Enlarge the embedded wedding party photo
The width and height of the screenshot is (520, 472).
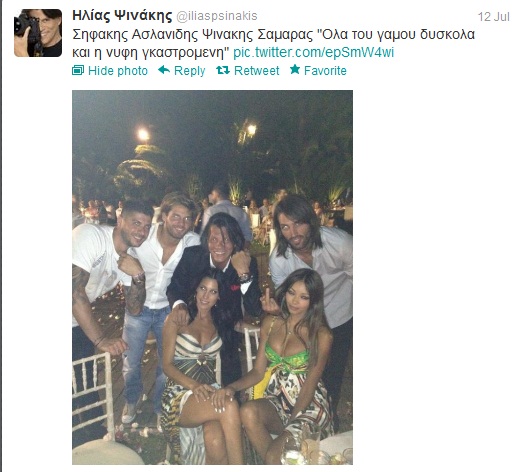(212, 277)
